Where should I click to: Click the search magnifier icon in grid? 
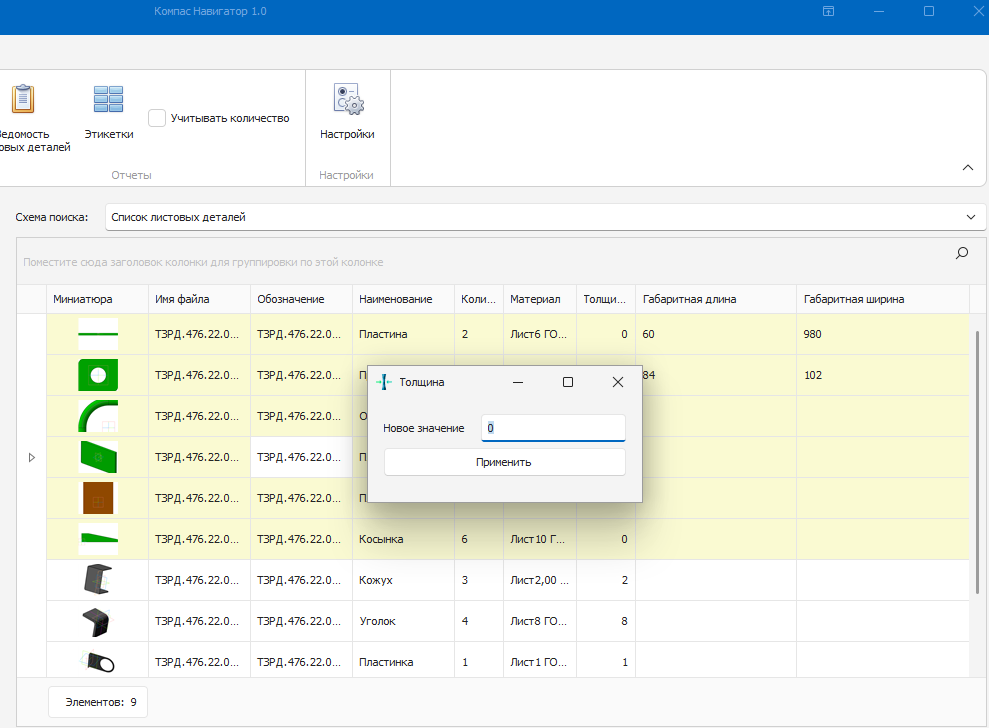(x=962, y=254)
